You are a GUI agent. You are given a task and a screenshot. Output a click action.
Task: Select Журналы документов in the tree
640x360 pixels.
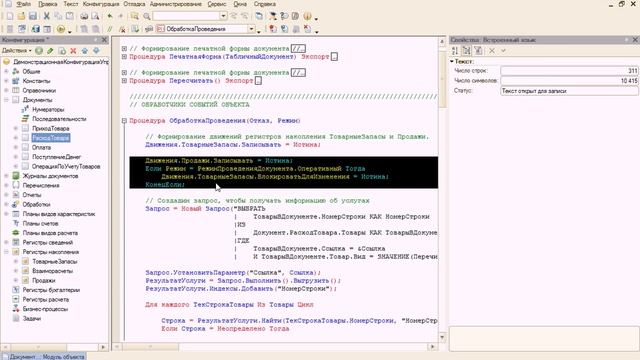coord(50,176)
